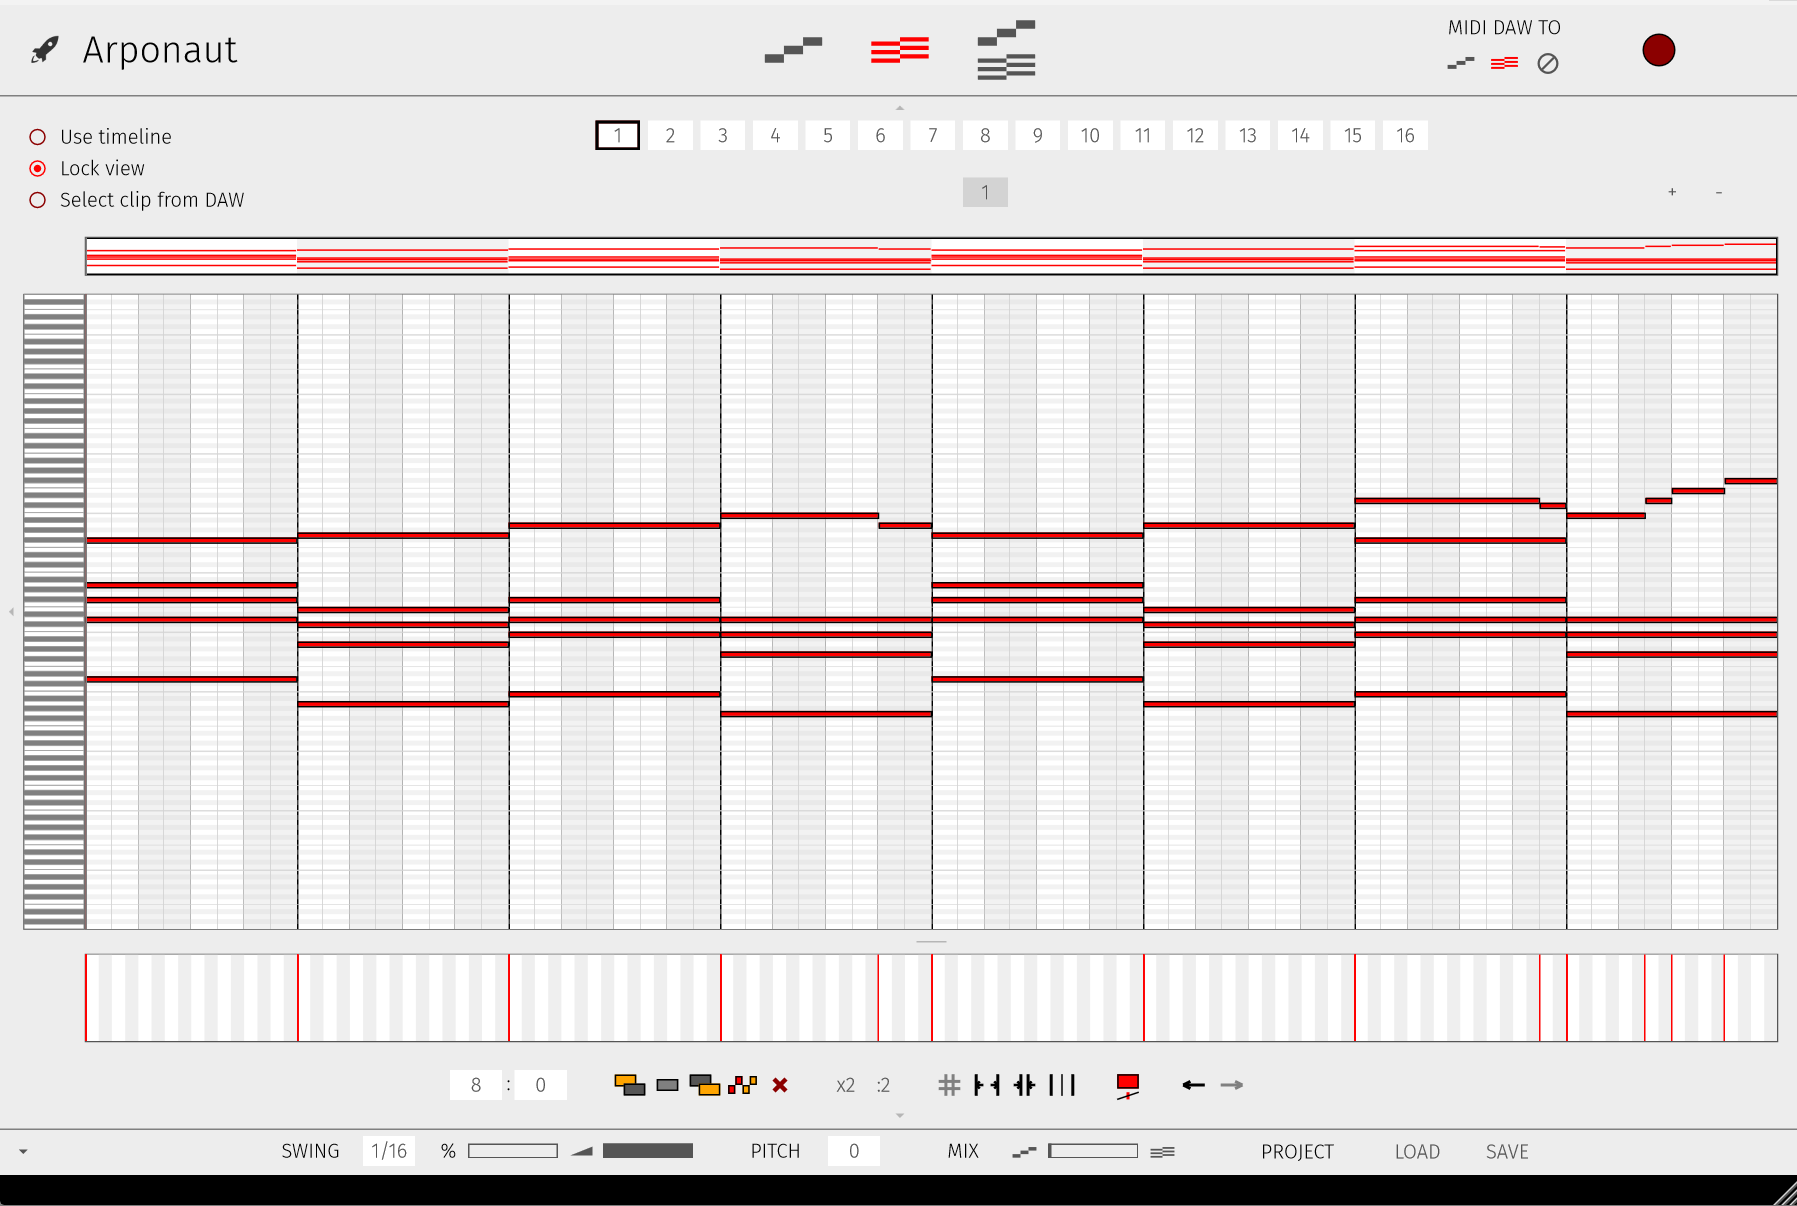The width and height of the screenshot is (1797, 1206).
Task: Select the red flag marker icon
Action: pyautogui.click(x=1127, y=1084)
